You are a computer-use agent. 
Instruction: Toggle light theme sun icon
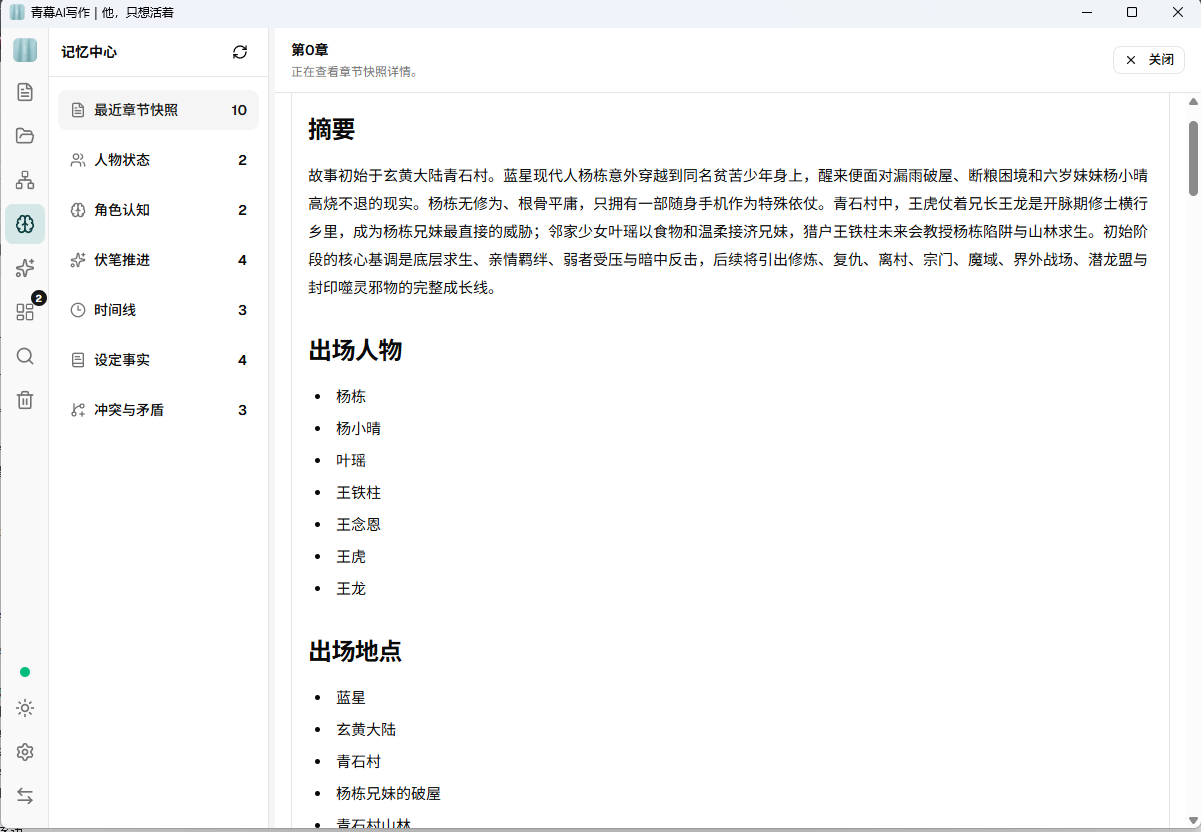click(x=25, y=708)
